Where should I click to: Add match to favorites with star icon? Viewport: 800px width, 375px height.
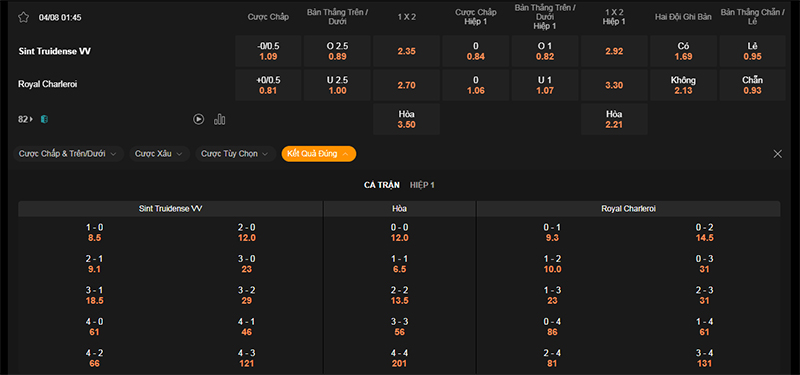coord(23,17)
